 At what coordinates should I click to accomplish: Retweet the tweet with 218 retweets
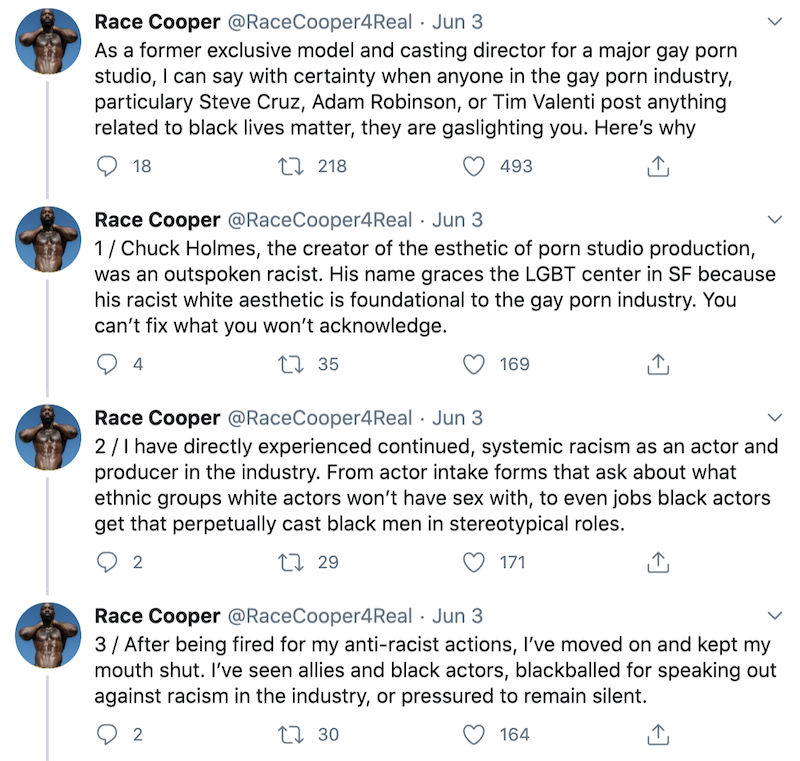click(x=296, y=166)
